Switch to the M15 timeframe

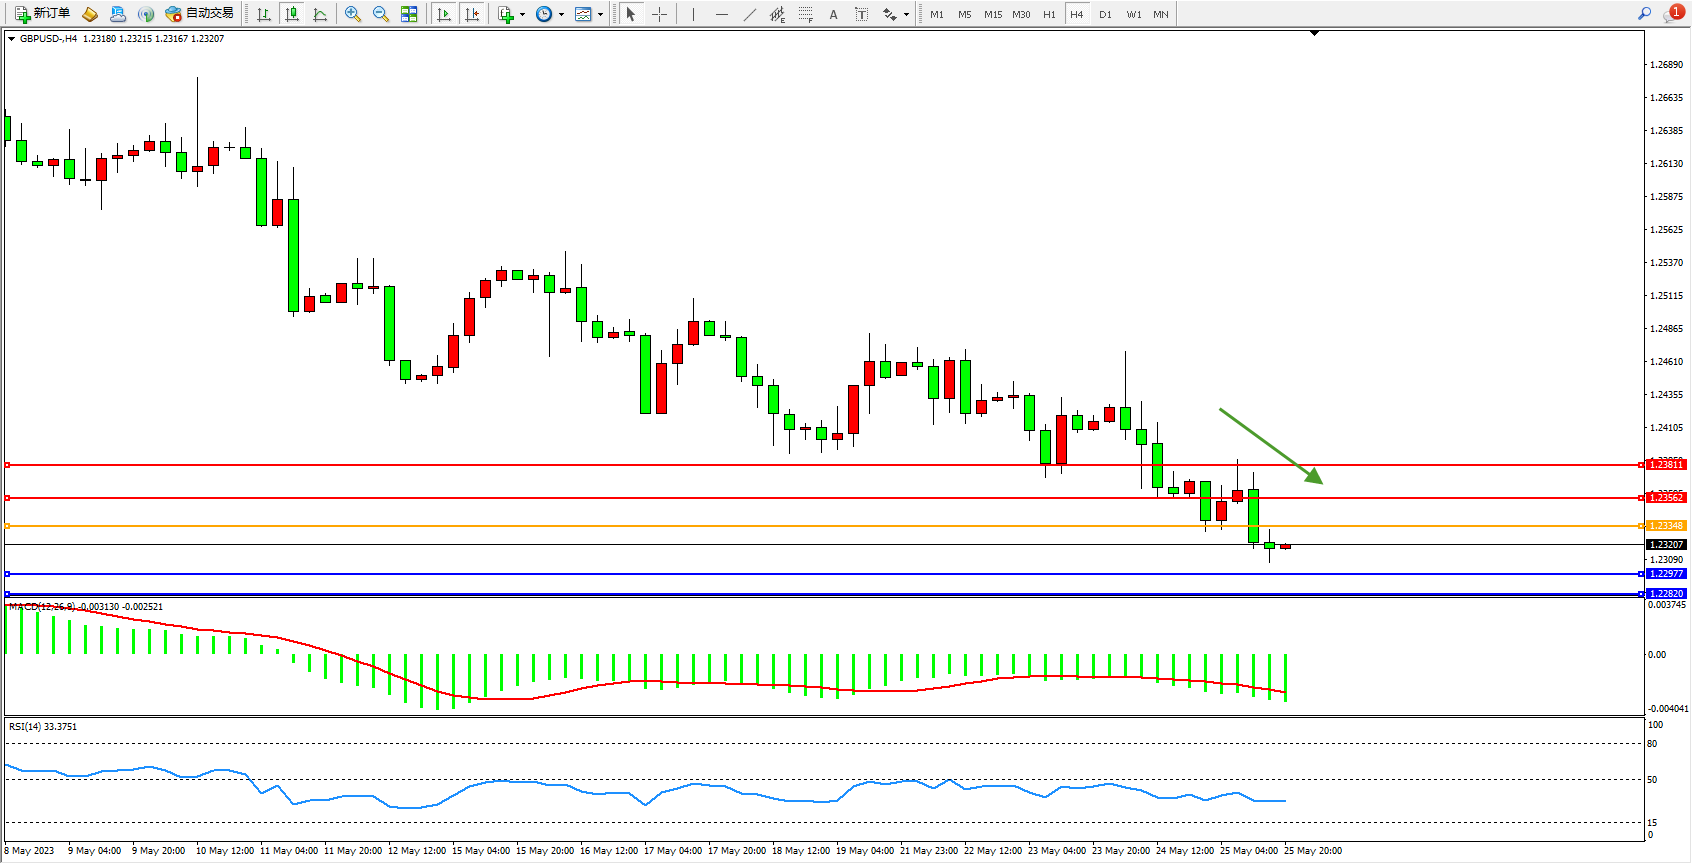[992, 14]
